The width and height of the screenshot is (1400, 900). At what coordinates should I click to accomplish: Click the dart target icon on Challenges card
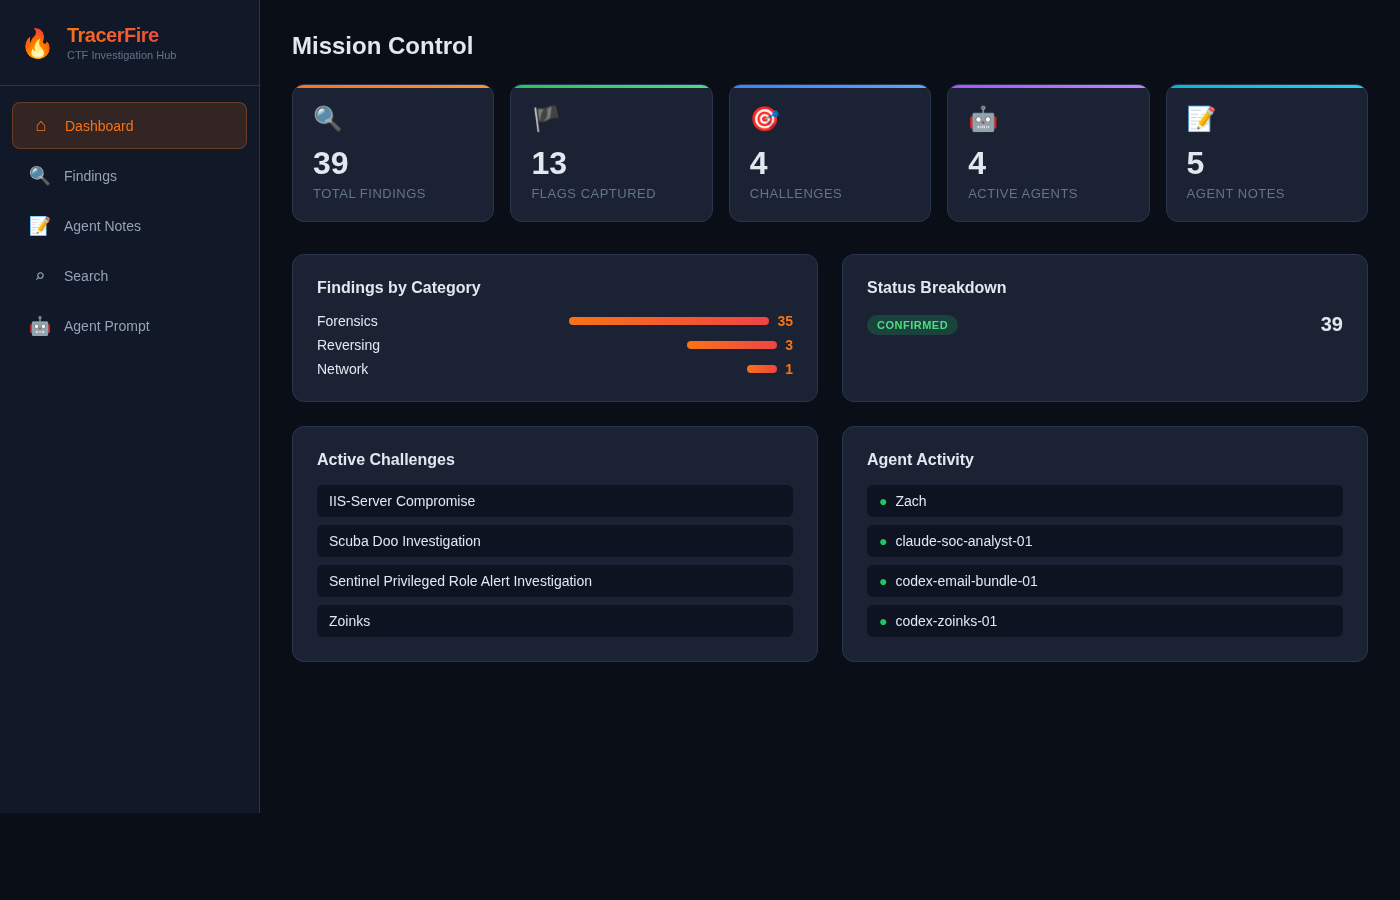[765, 118]
